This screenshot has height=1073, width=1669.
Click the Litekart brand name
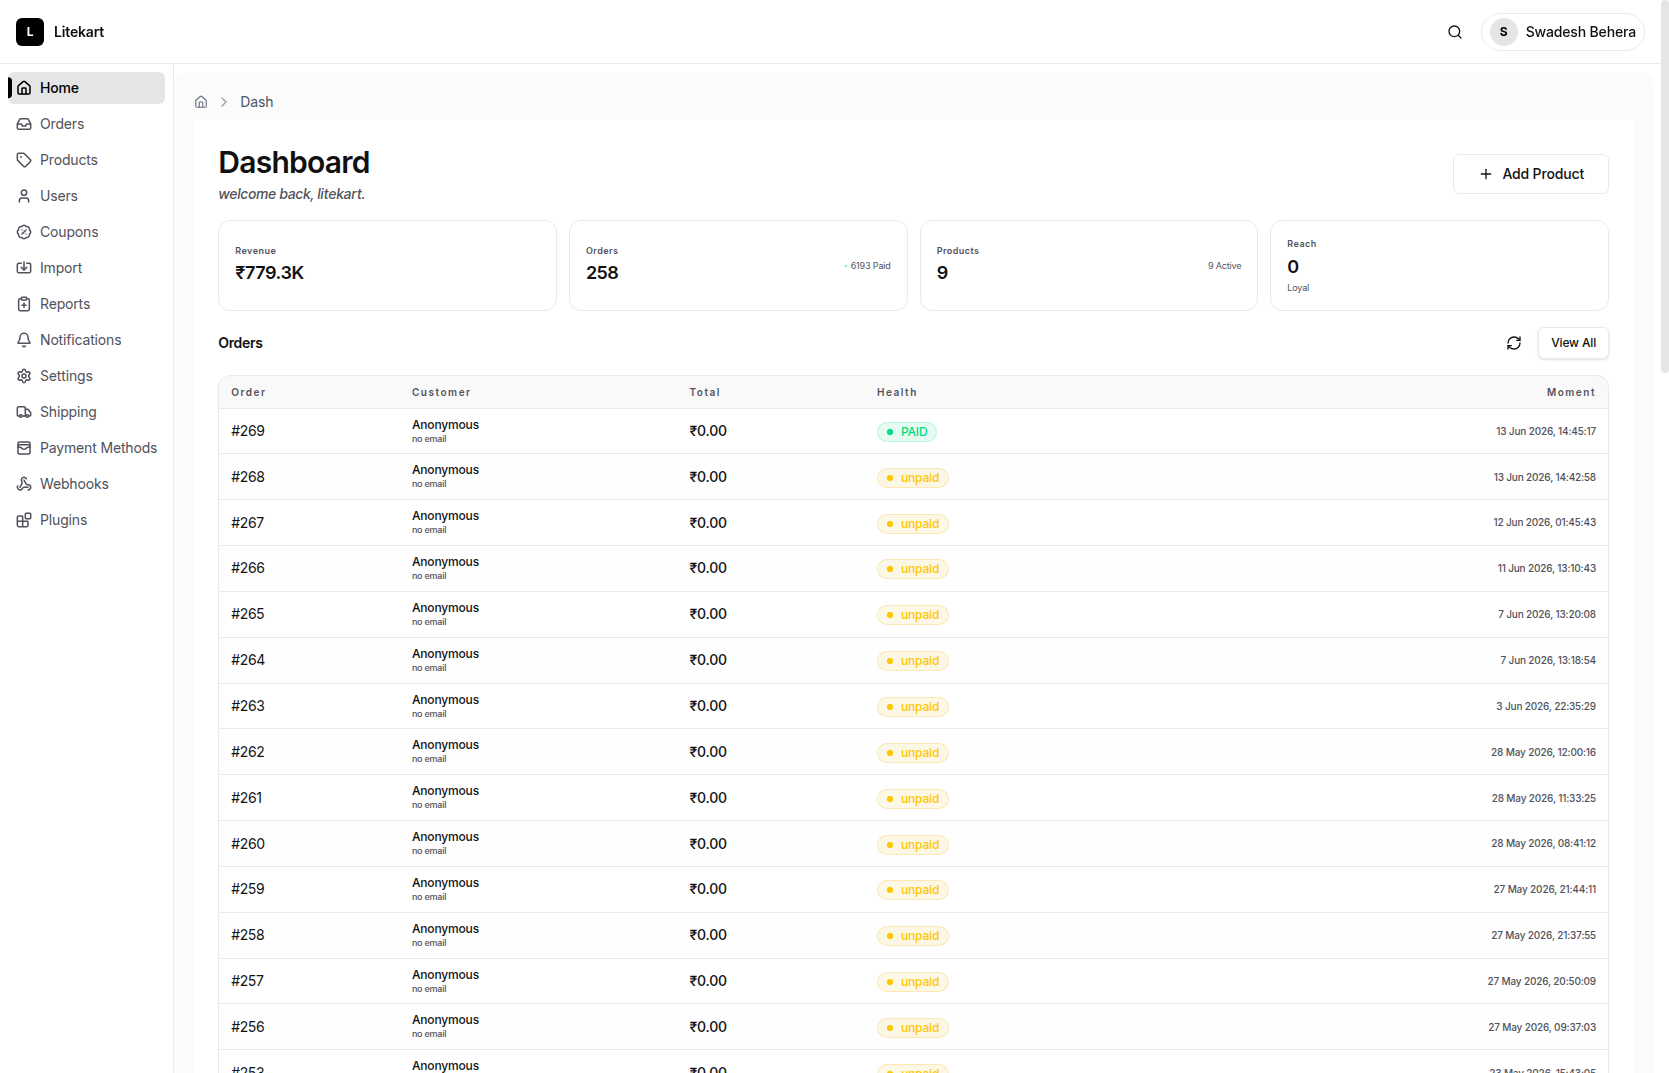tap(79, 32)
